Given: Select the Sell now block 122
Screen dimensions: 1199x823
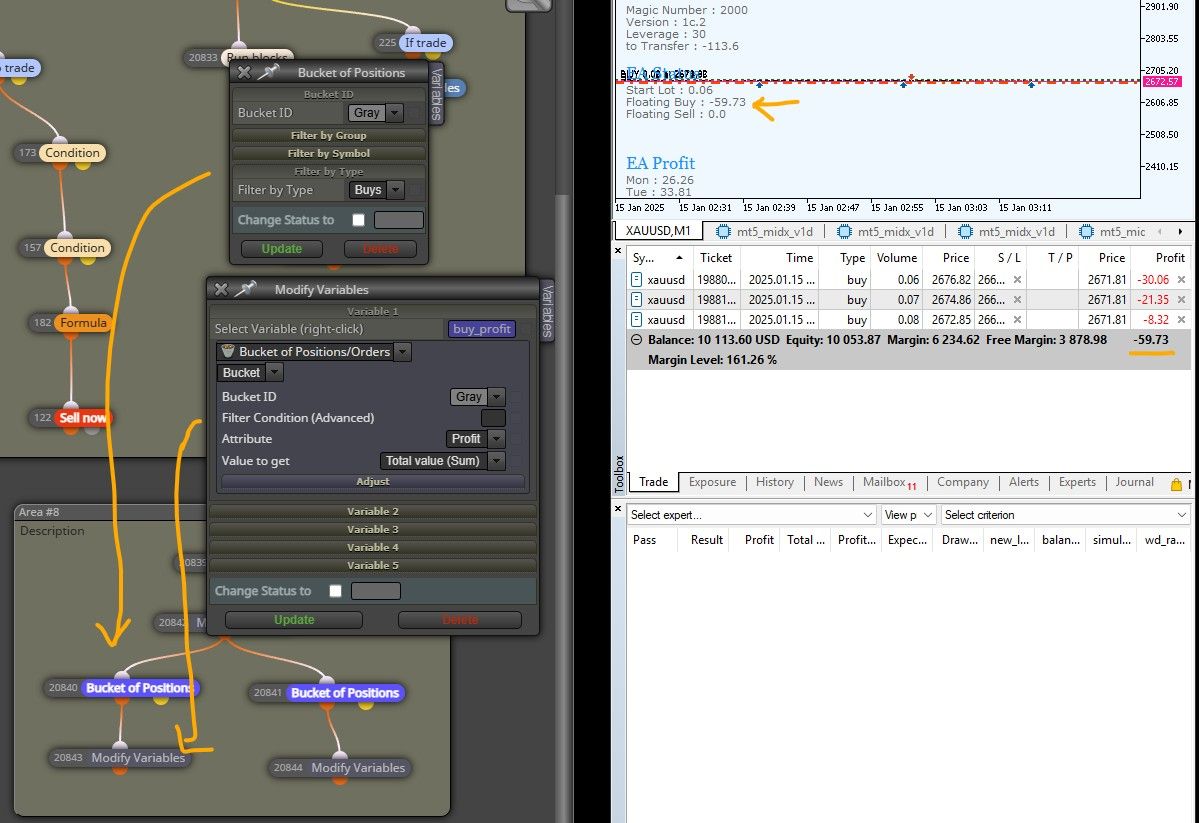Looking at the screenshot, I should click(83, 418).
